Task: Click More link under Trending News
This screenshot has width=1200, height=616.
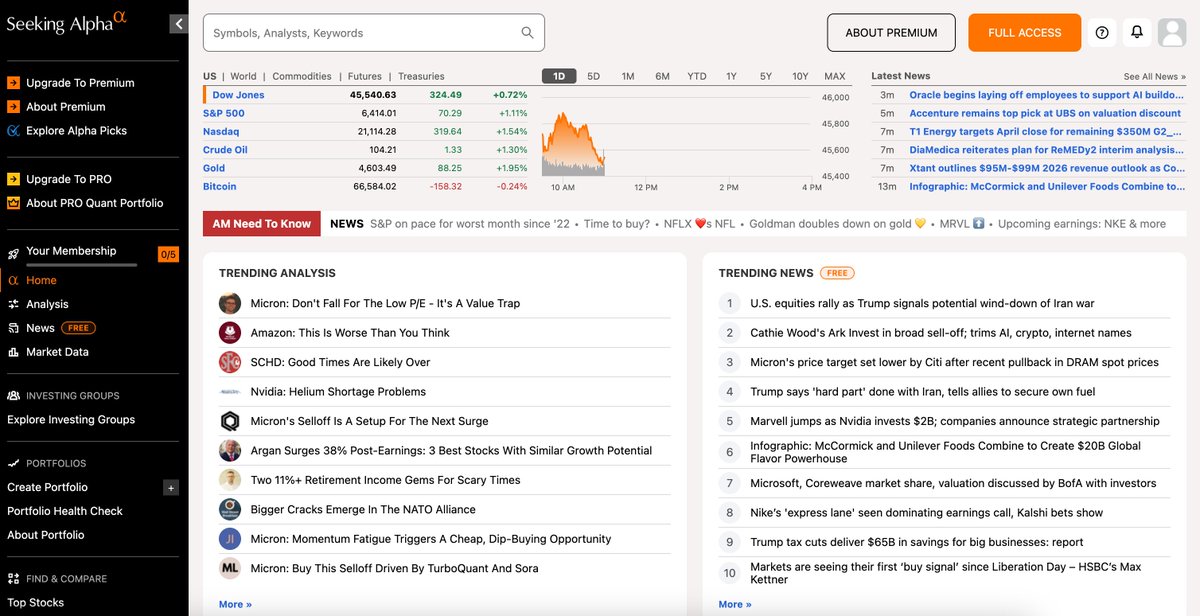Action: 735,604
